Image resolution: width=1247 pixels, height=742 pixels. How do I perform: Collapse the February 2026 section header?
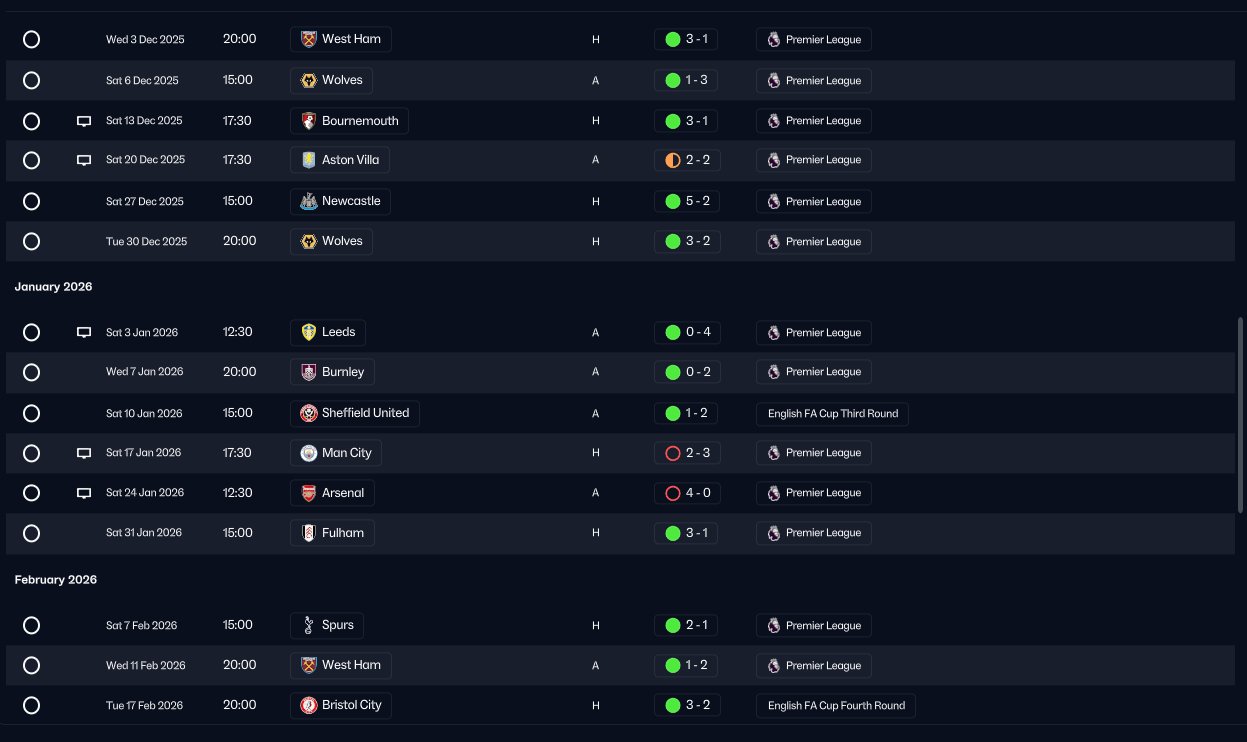click(56, 580)
